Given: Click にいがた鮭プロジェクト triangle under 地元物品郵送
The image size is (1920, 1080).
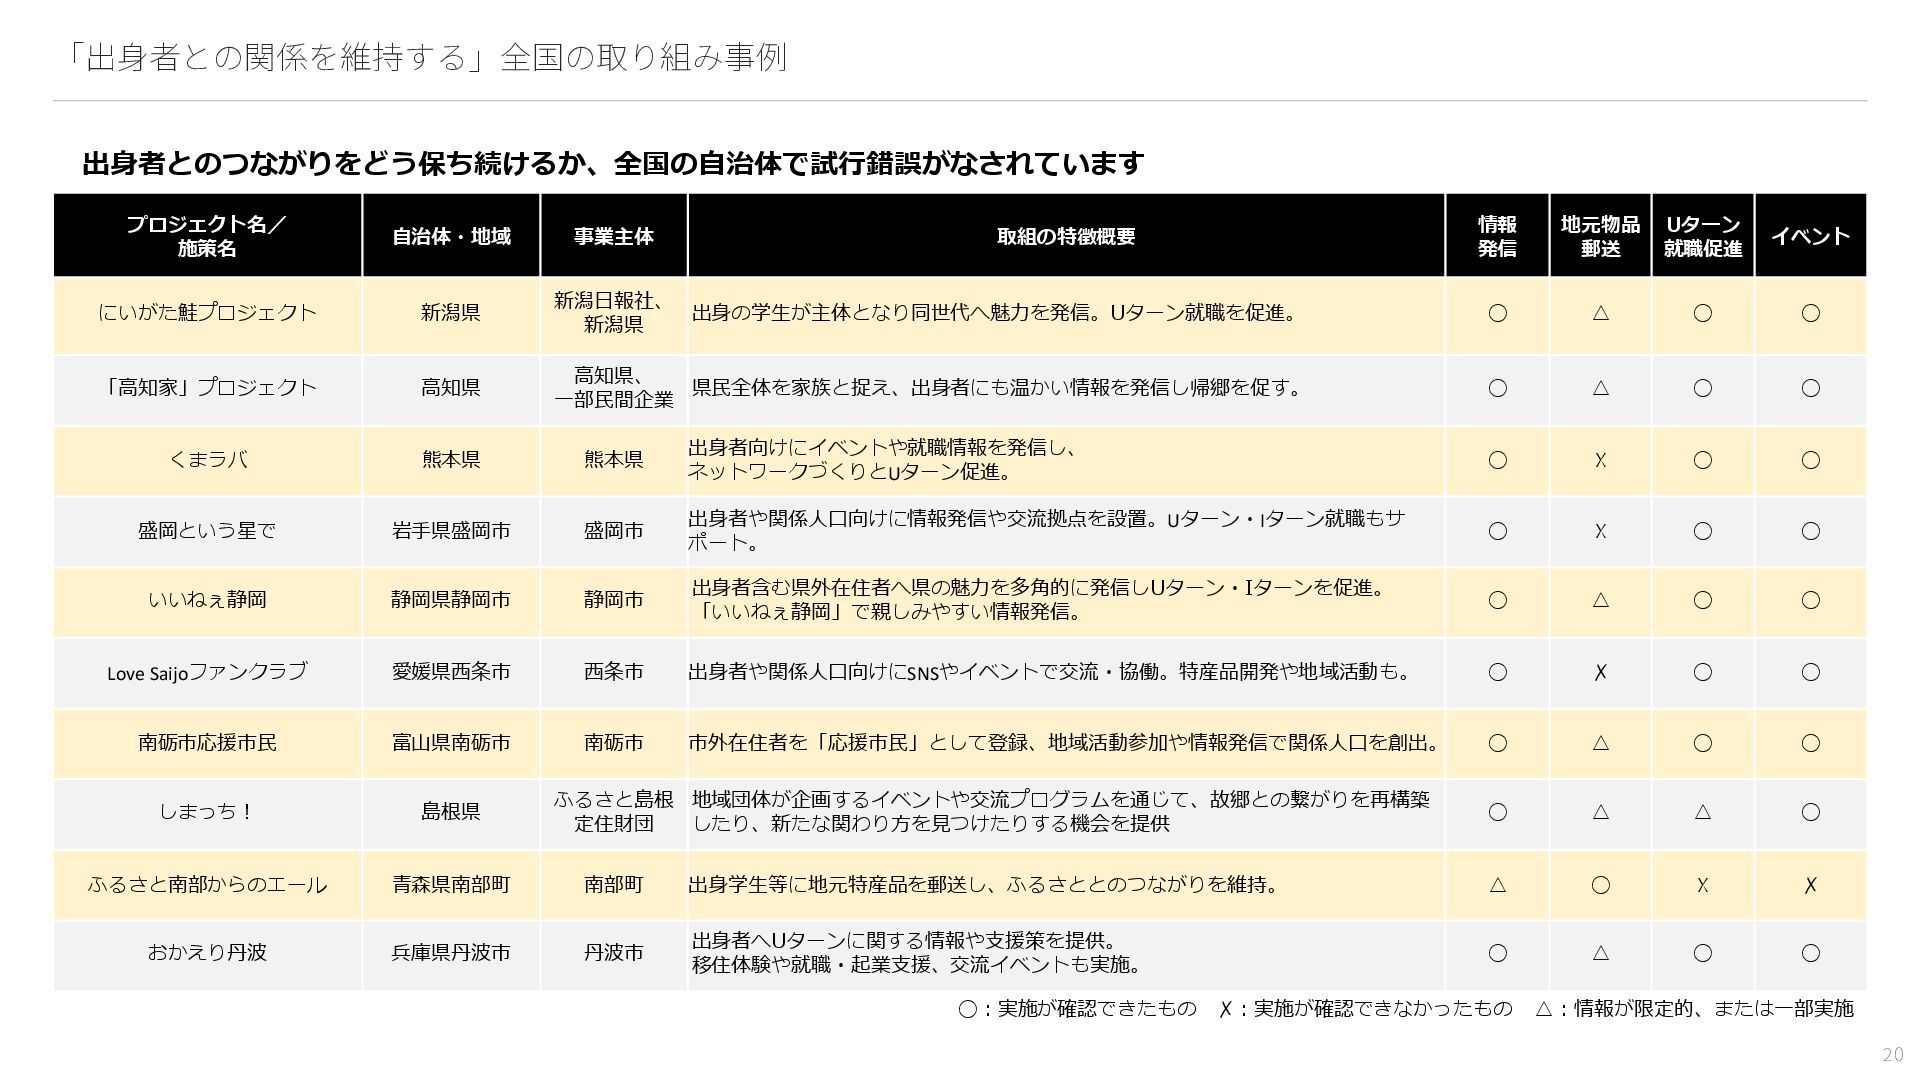Looking at the screenshot, I should (x=1600, y=313).
